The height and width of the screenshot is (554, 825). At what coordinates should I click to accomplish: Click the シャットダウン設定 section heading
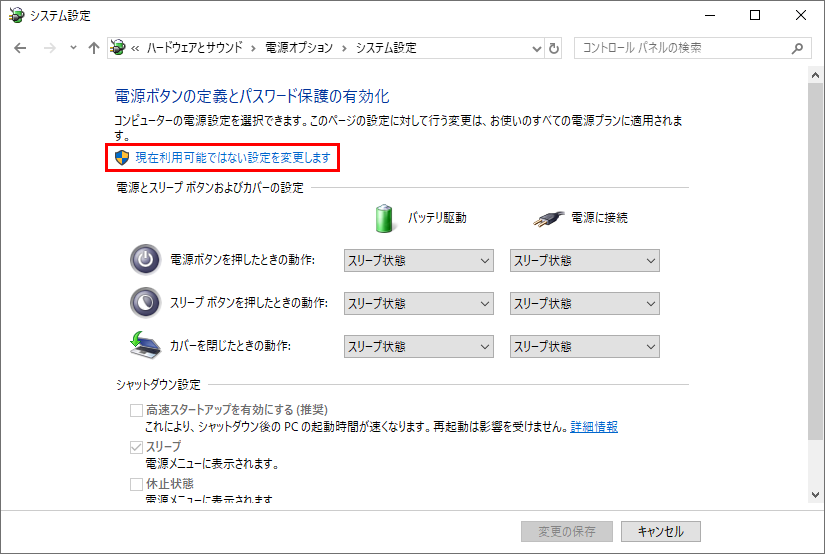click(158, 385)
